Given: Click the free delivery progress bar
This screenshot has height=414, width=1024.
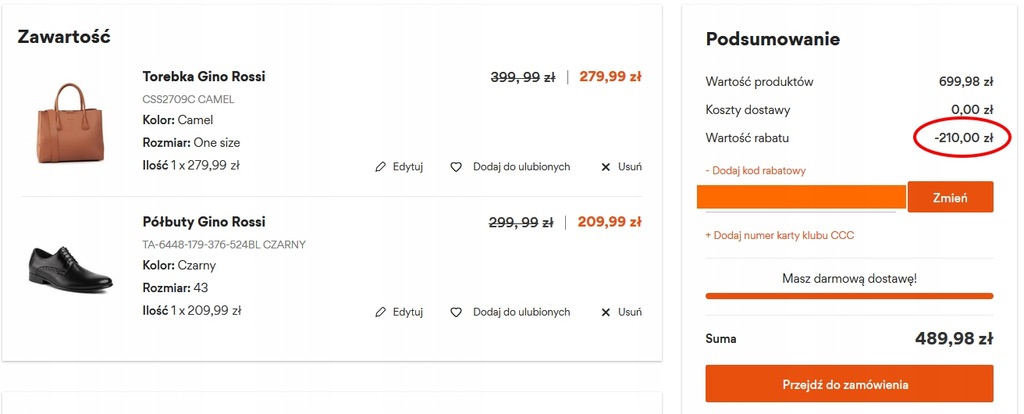Looking at the screenshot, I should click(849, 296).
